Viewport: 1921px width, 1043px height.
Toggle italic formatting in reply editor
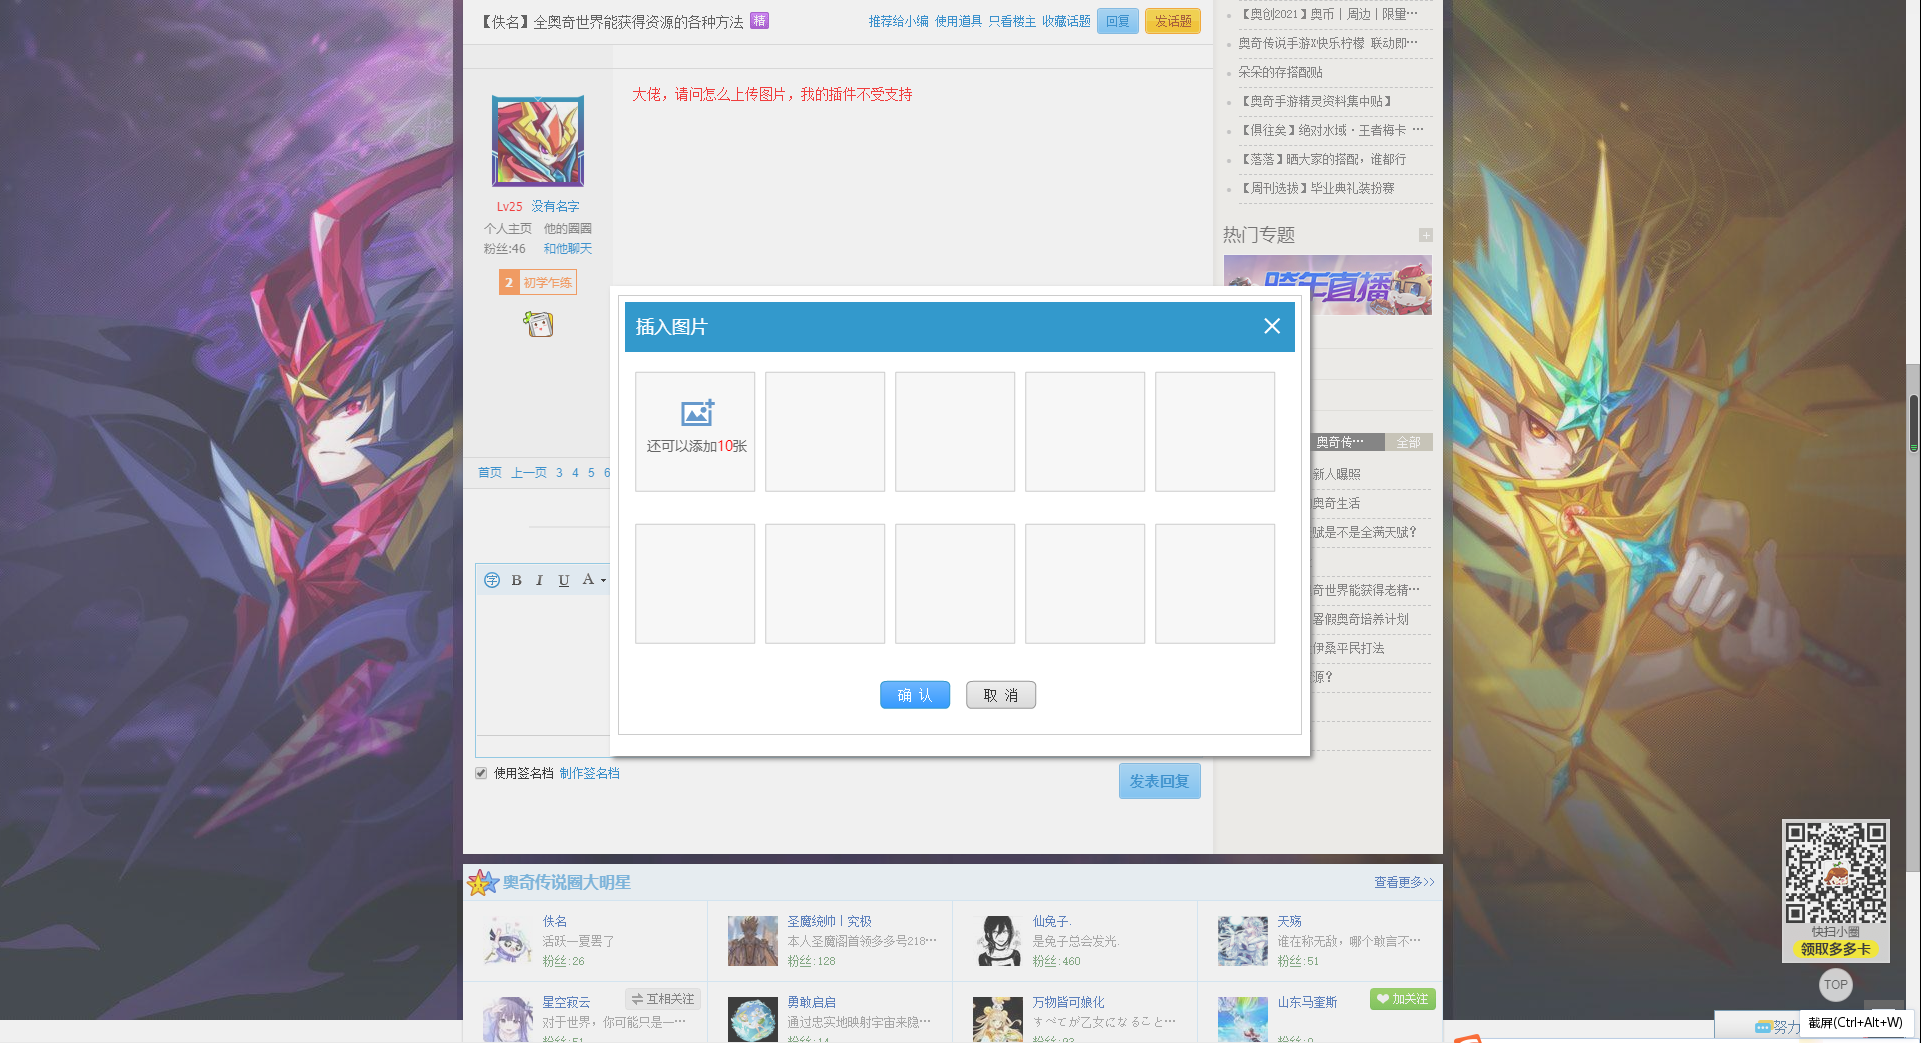click(539, 580)
